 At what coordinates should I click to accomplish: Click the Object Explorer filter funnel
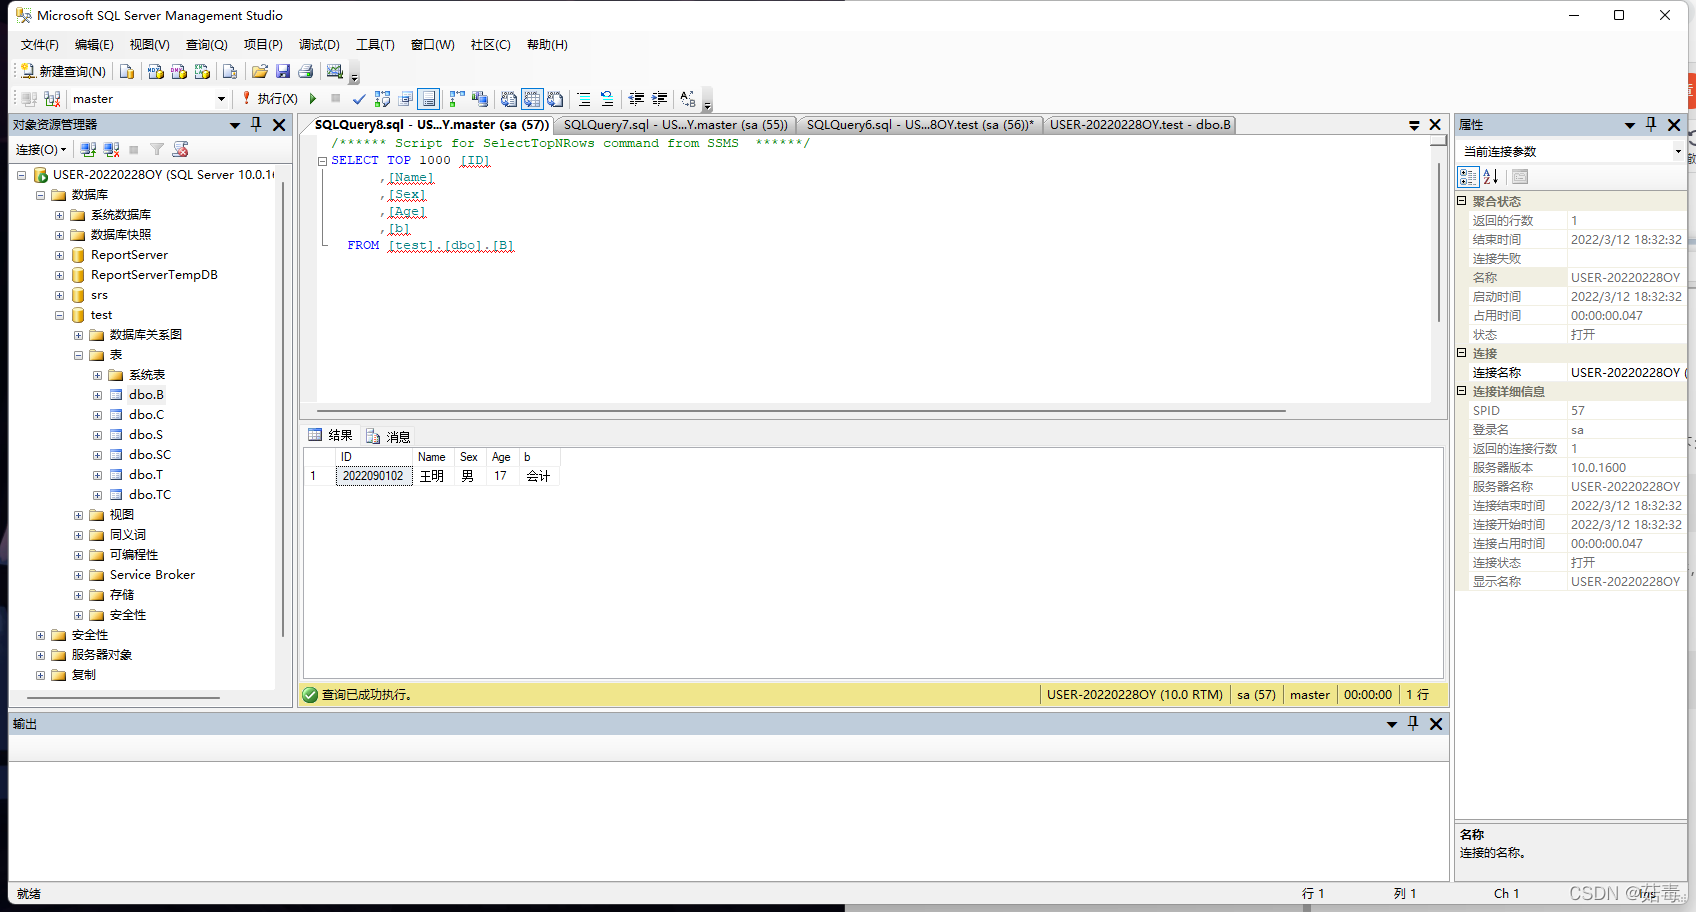(157, 149)
